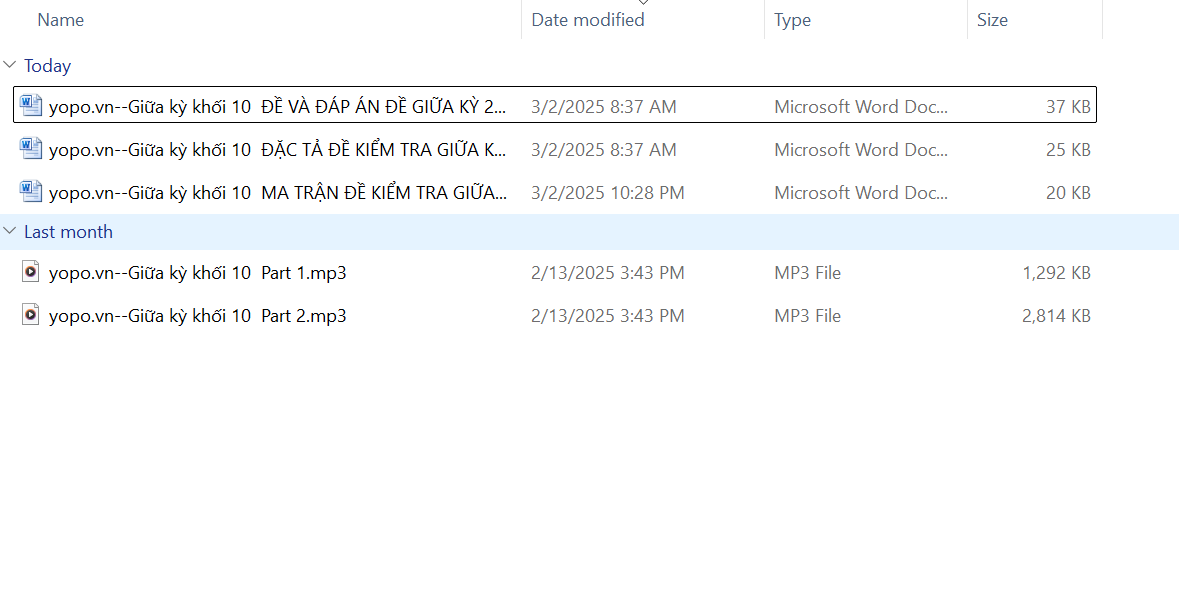Click the audio icon for Part 1.mp3
The width and height of the screenshot is (1179, 609).
click(32, 272)
